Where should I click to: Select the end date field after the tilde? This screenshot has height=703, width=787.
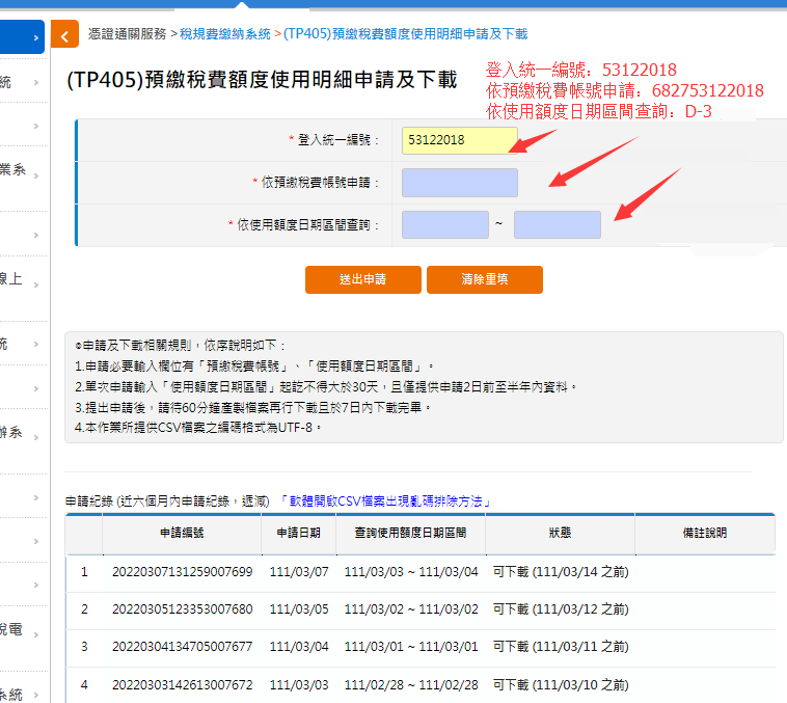[557, 225]
